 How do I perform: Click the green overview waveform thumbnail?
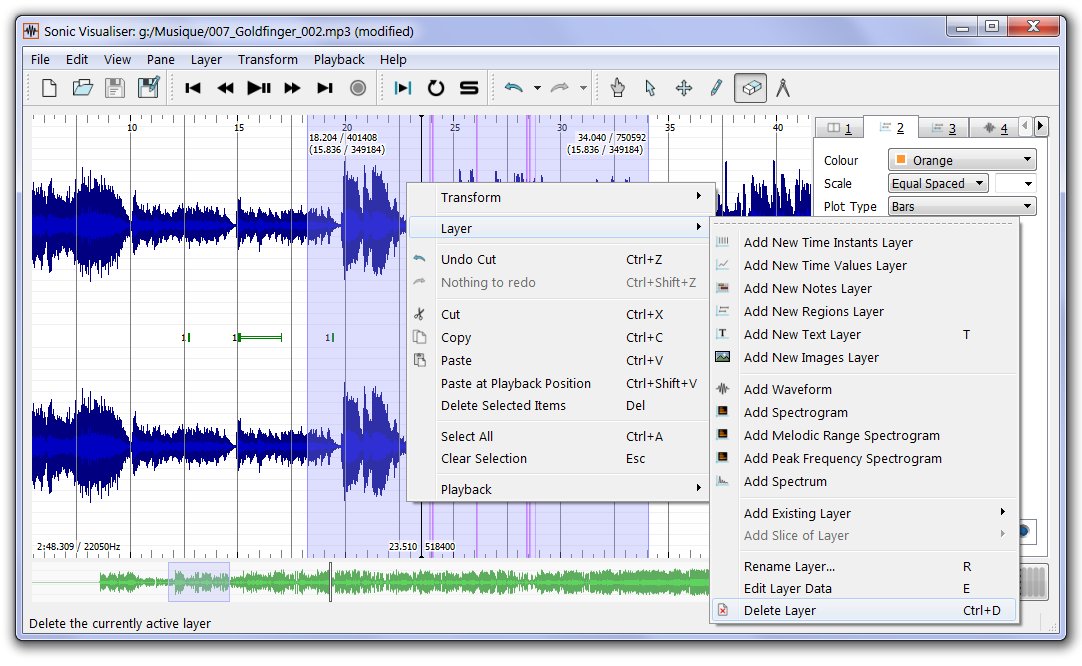pyautogui.click(x=370, y=582)
